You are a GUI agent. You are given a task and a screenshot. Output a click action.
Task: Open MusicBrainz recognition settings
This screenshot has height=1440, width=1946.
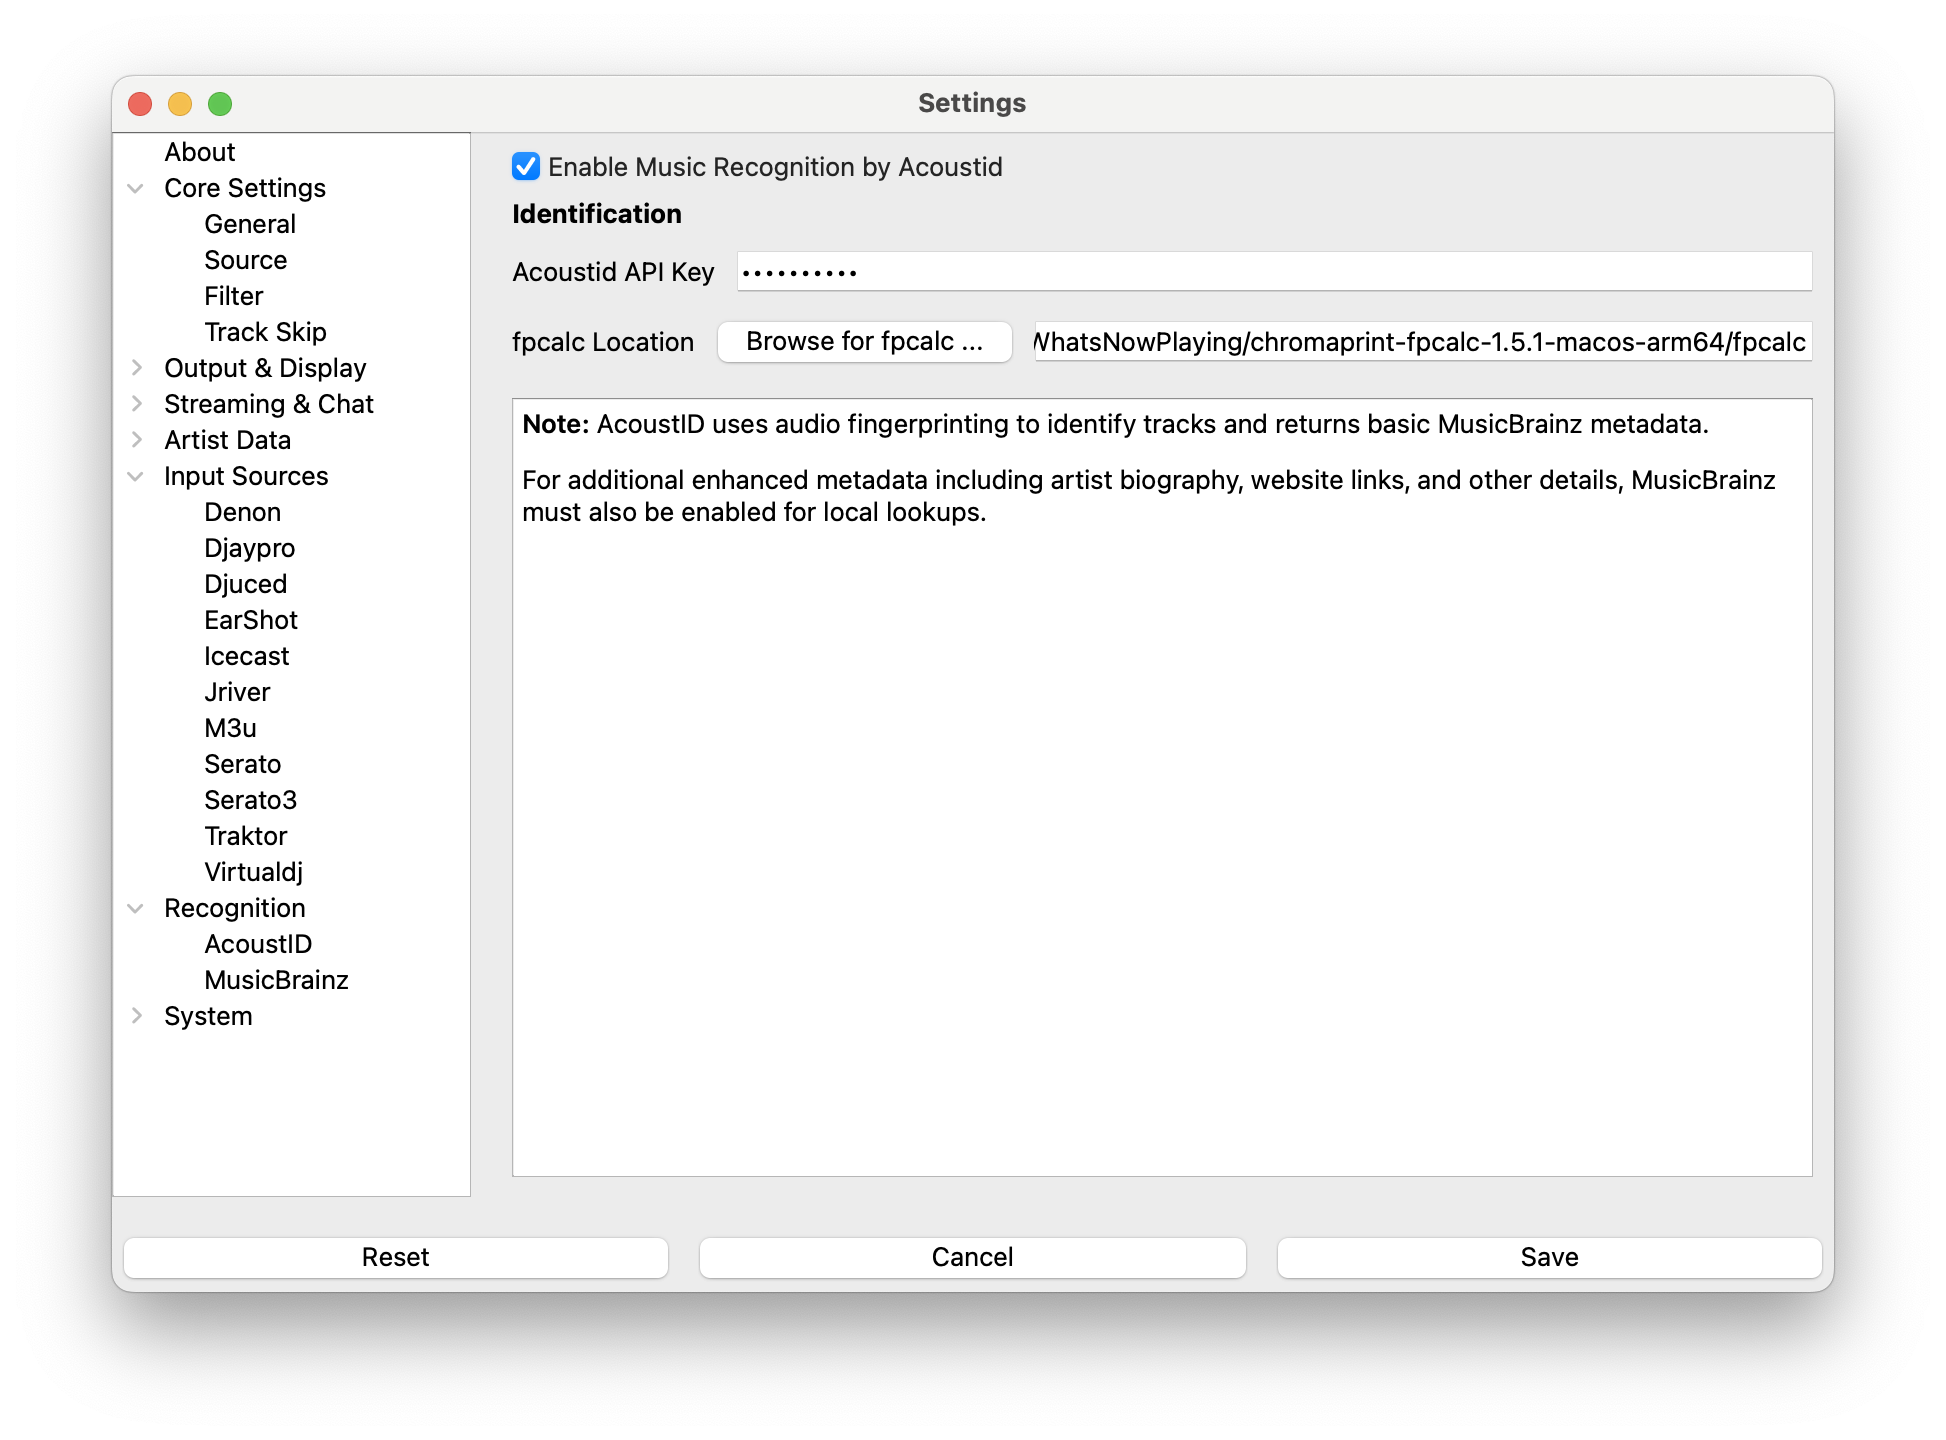[x=276, y=980]
